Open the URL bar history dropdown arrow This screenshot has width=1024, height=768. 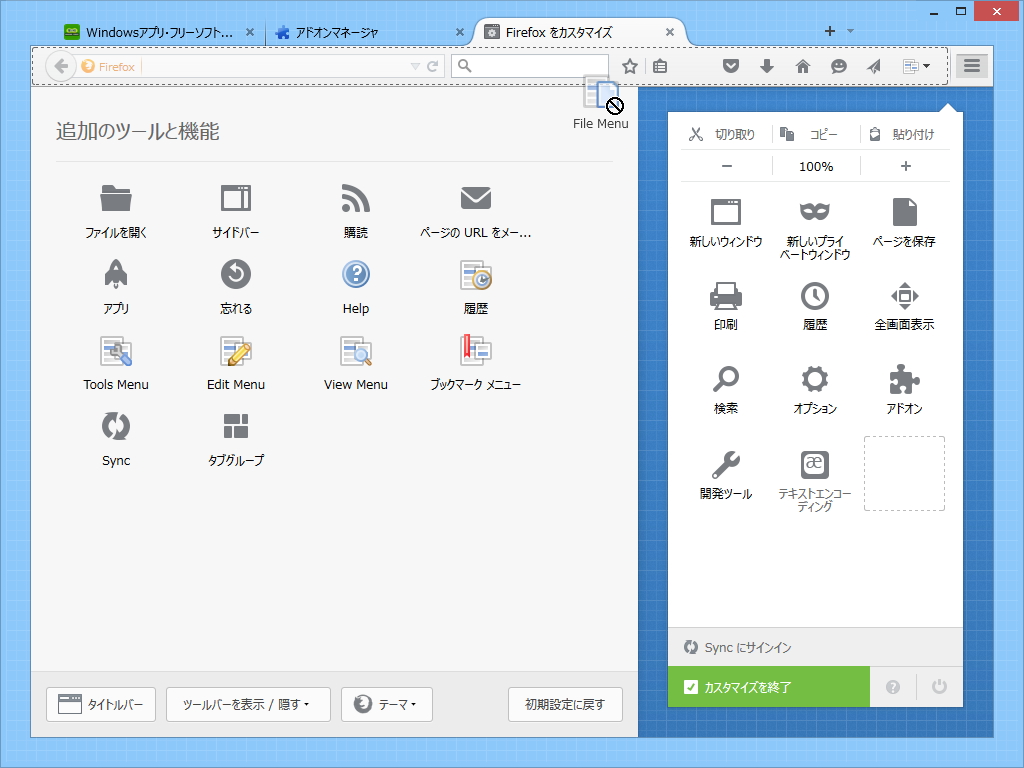pyautogui.click(x=415, y=66)
